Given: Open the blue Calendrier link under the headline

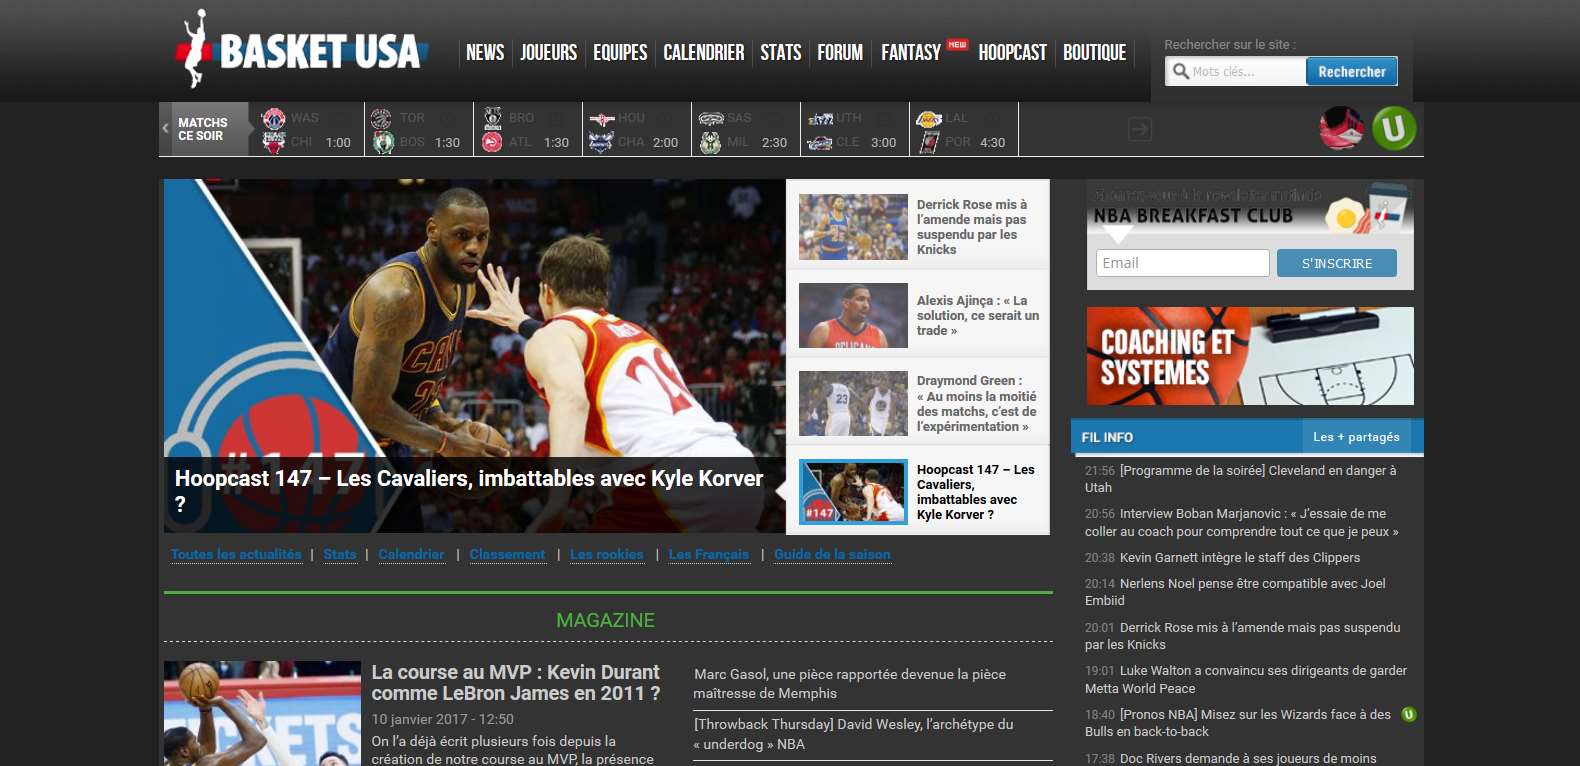Looking at the screenshot, I should pyautogui.click(x=411, y=554).
